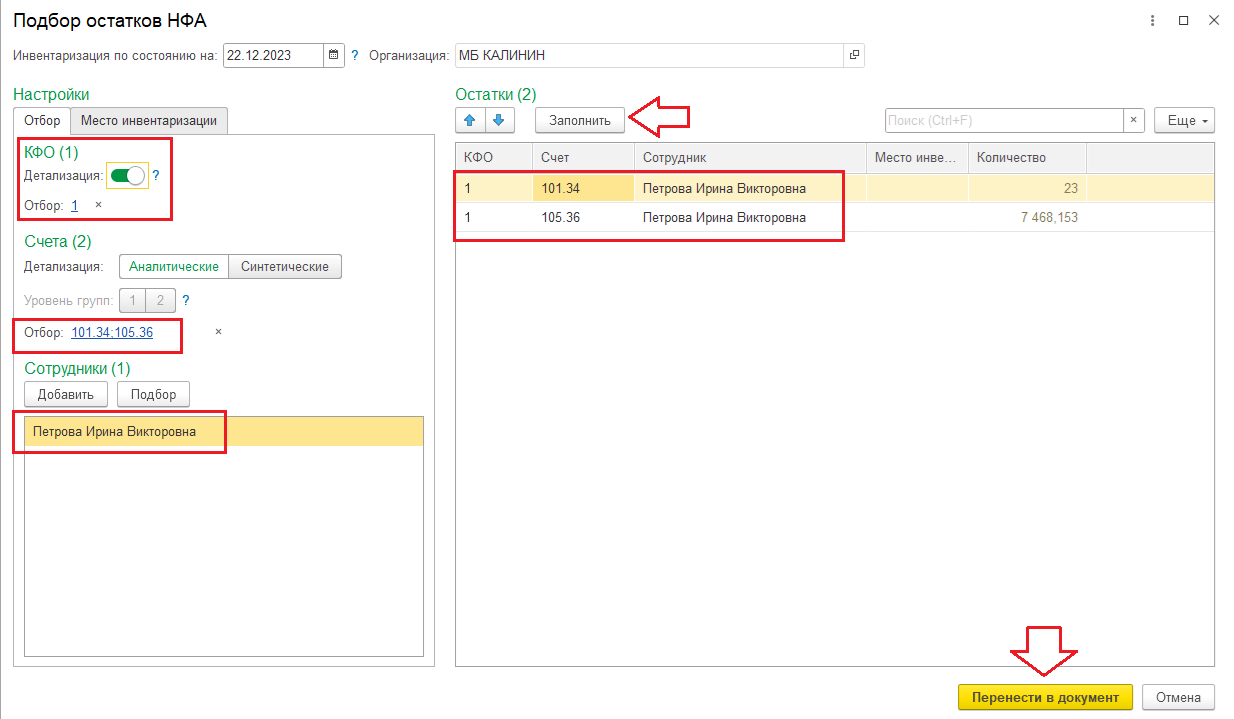Sort by the Счет column header
The height and width of the screenshot is (719, 1234).
tap(583, 158)
